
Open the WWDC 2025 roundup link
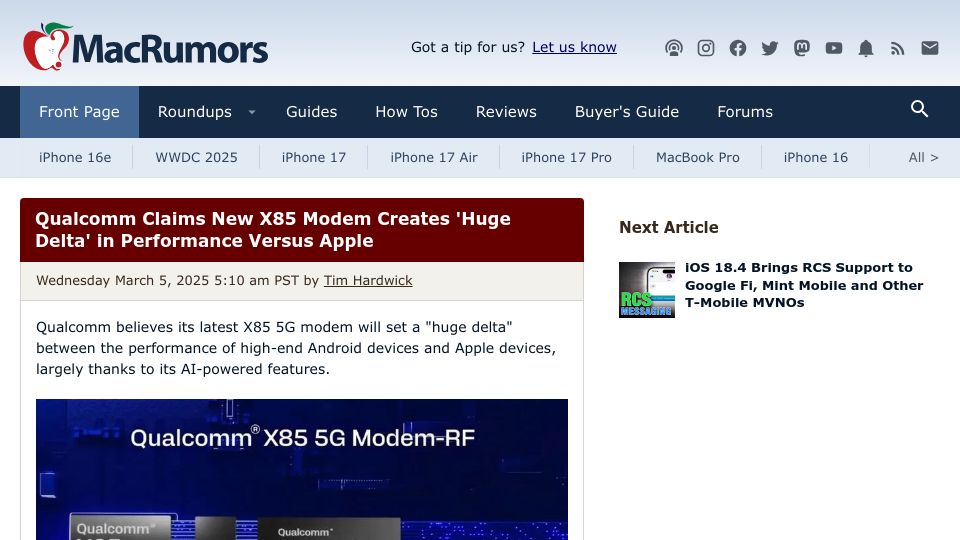click(197, 157)
